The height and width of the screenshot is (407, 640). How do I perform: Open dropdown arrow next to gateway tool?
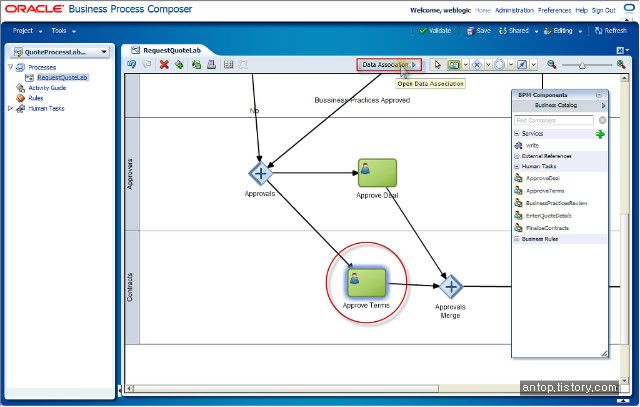[488, 64]
